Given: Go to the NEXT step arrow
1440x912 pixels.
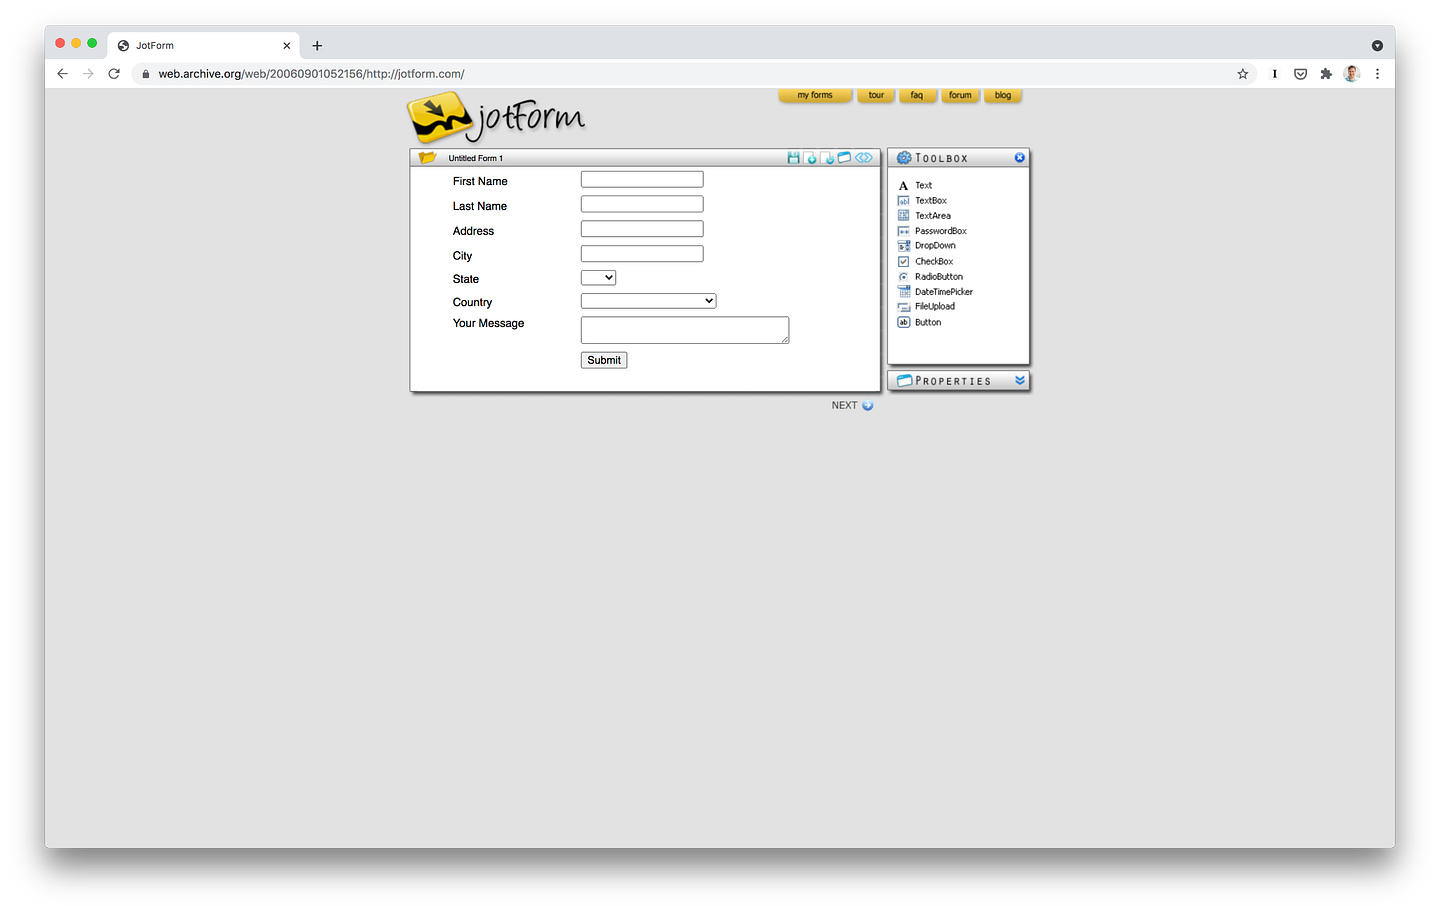Looking at the screenshot, I should coord(867,405).
